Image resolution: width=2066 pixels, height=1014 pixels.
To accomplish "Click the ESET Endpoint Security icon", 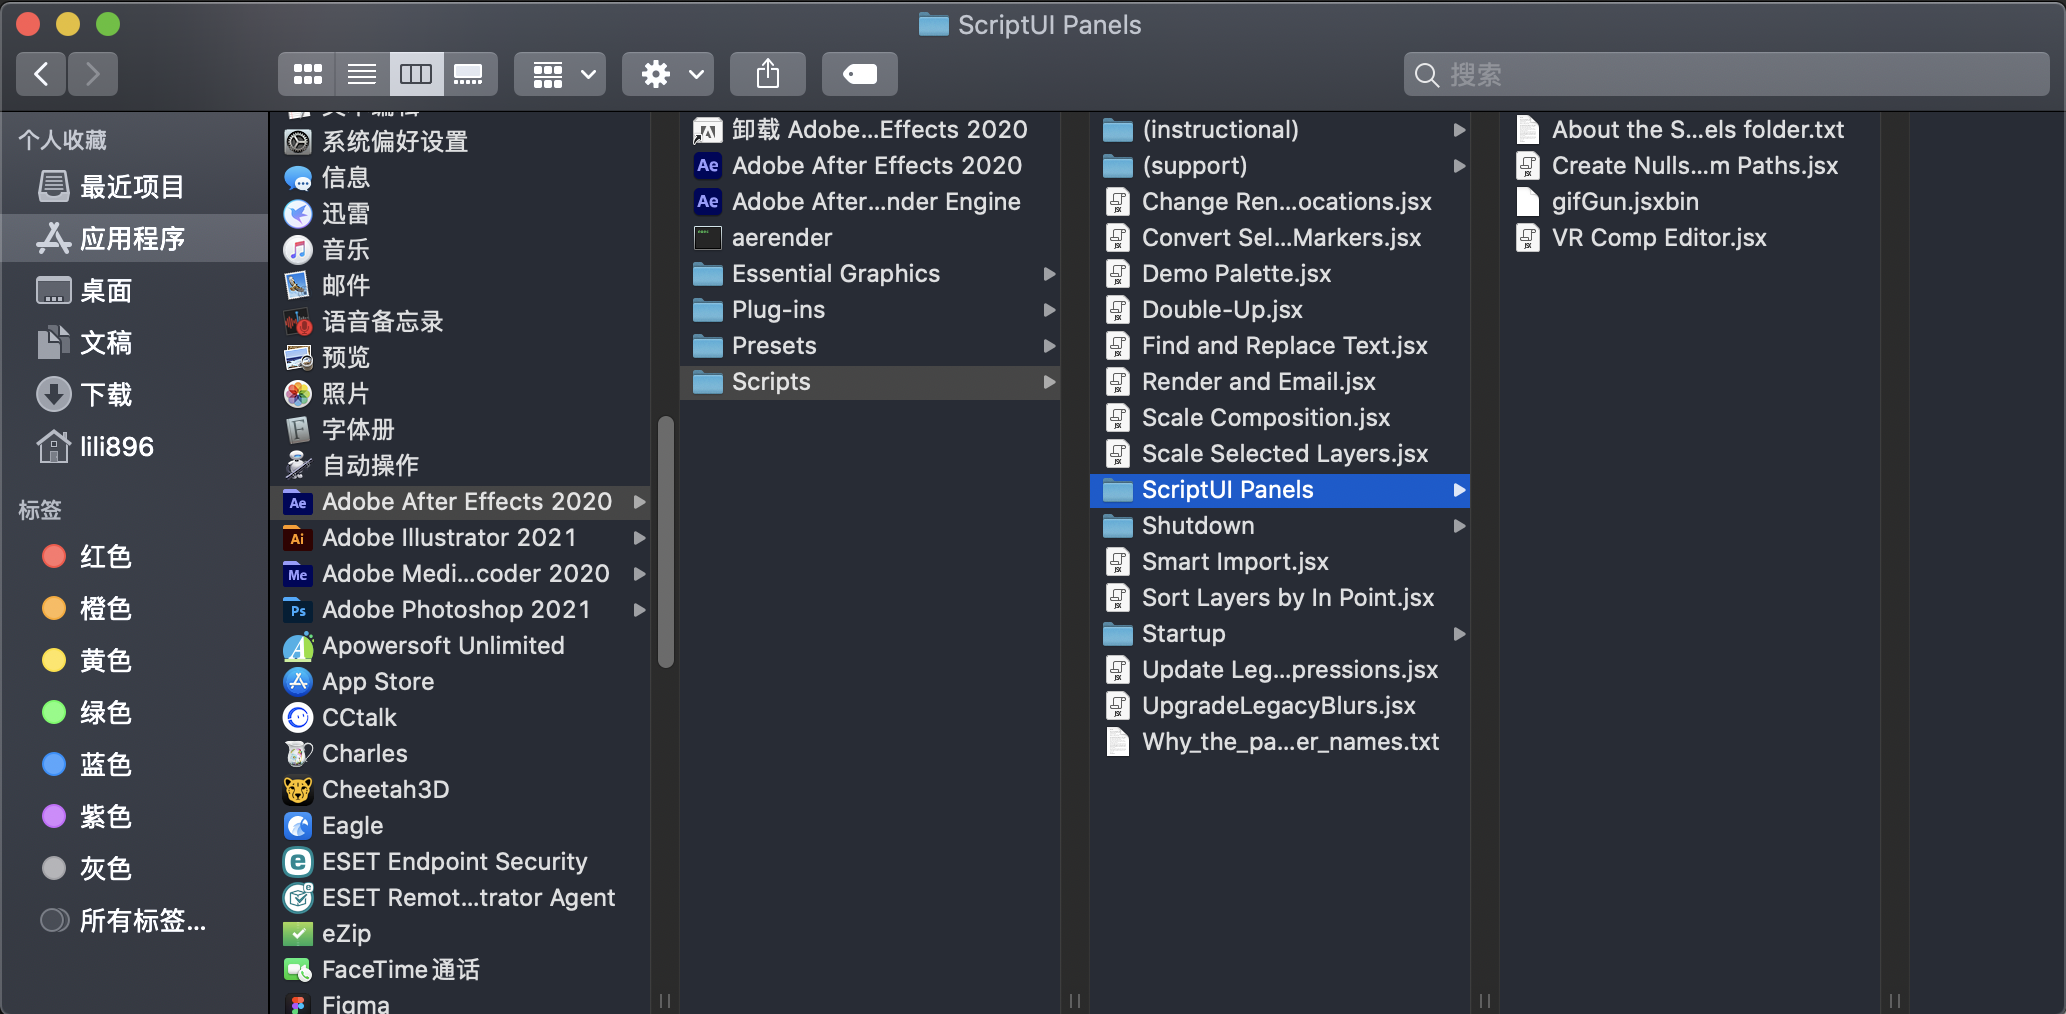I will (x=297, y=862).
